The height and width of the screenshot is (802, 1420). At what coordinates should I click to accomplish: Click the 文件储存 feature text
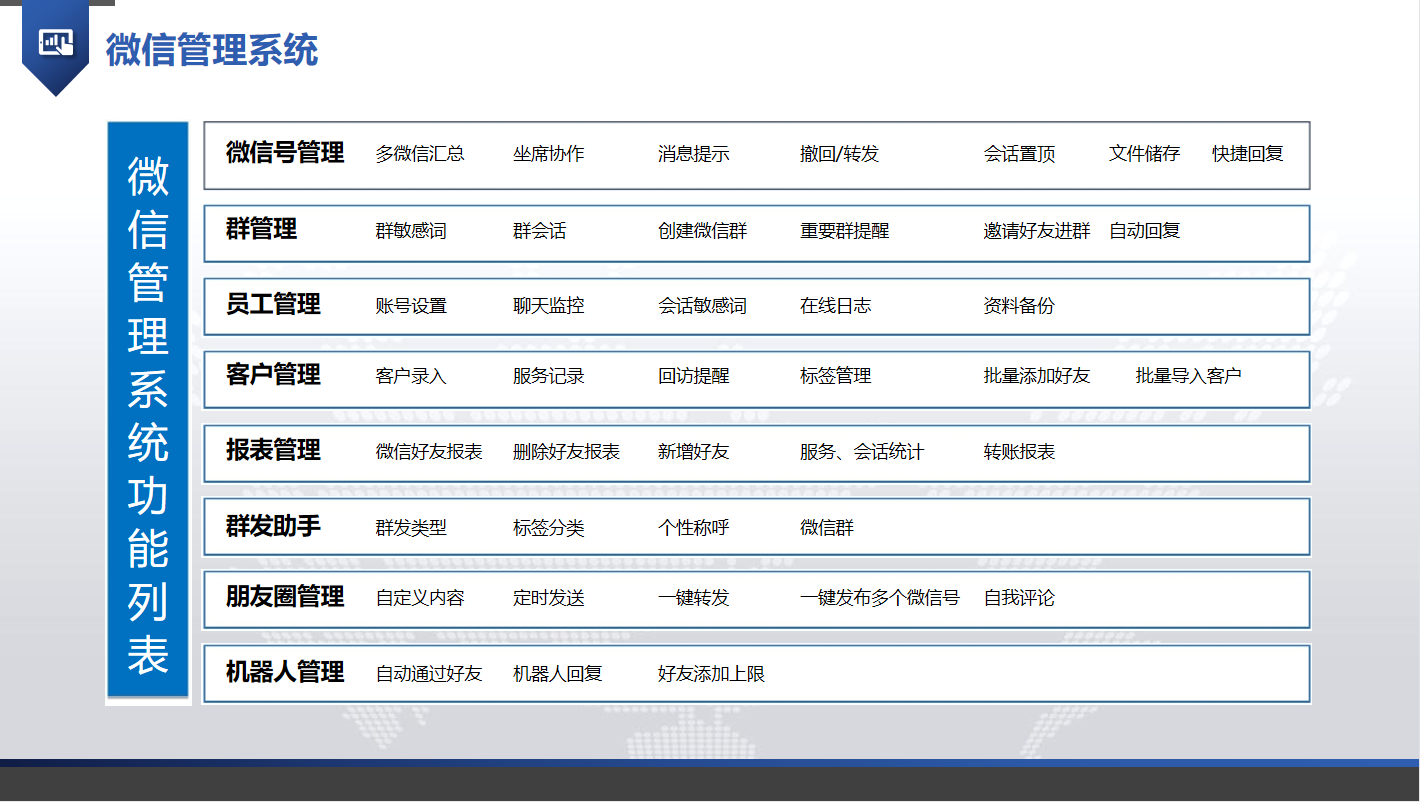(1144, 154)
